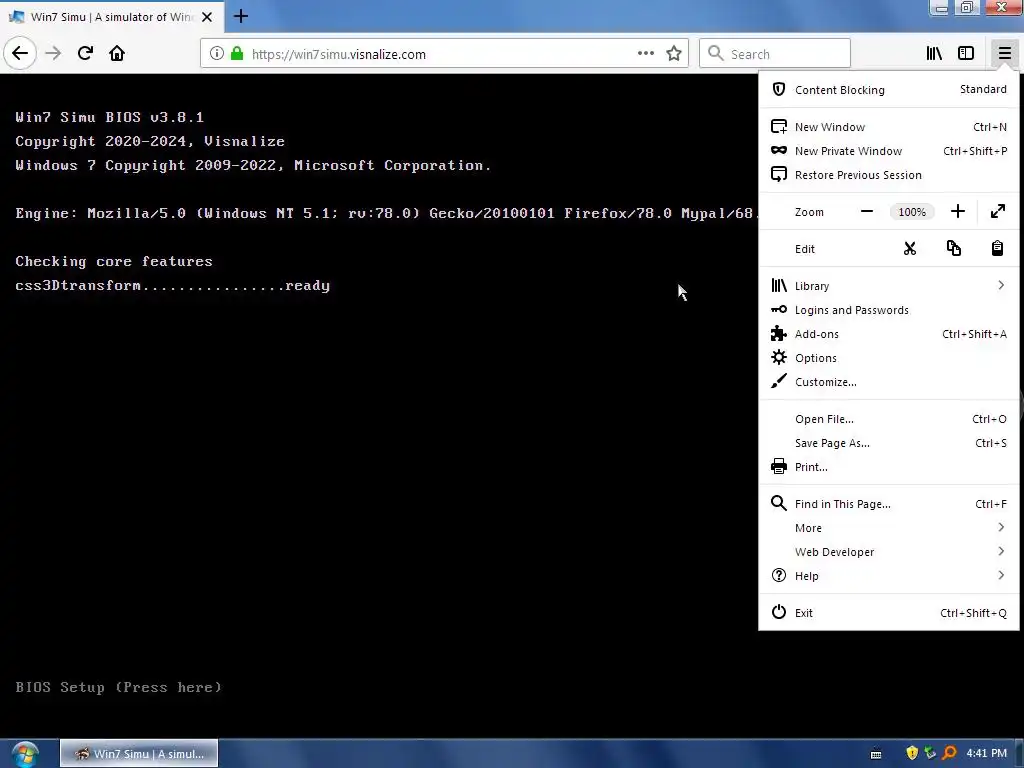Reset zoom level showing 100%
1024x768 pixels.
tap(912, 212)
